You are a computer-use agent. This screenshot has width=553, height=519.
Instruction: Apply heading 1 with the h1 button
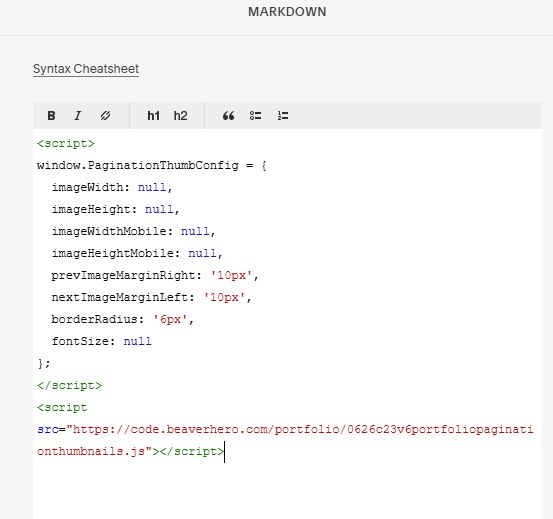pos(153,116)
